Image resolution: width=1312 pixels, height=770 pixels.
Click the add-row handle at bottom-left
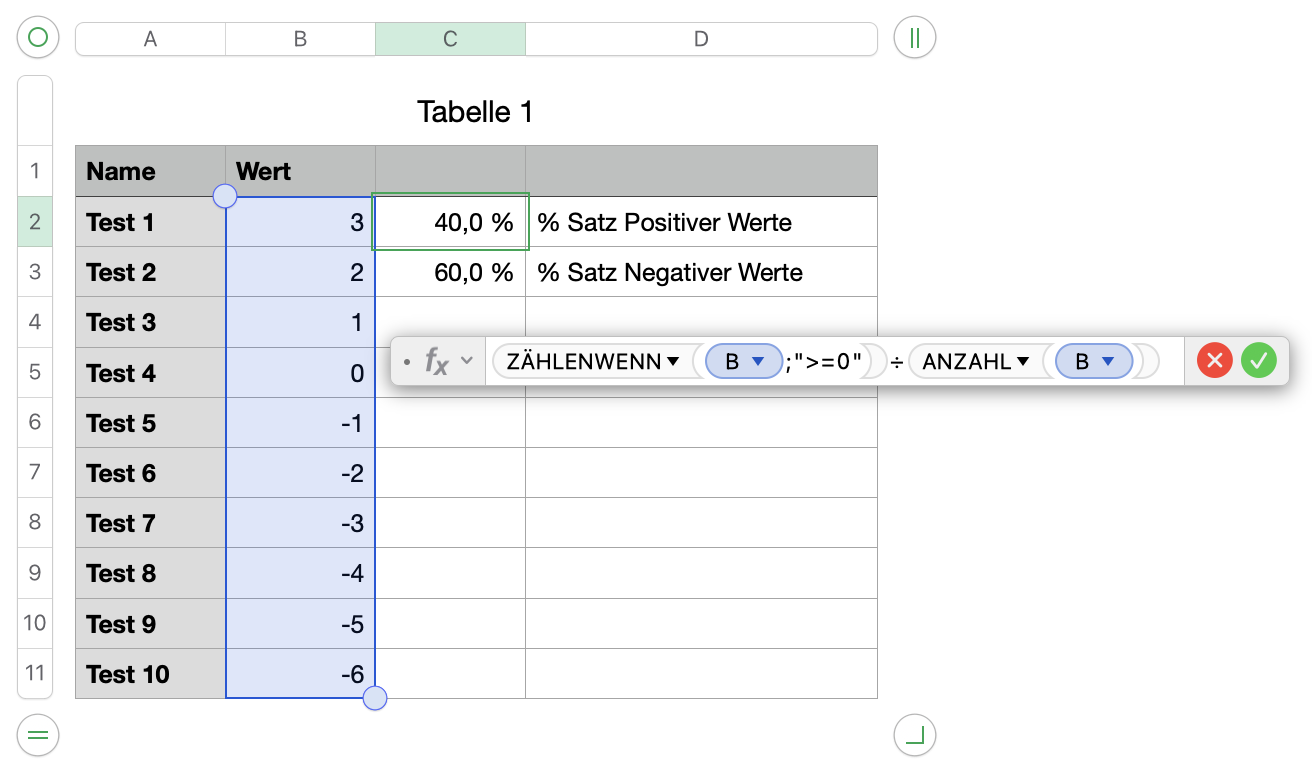[x=38, y=736]
